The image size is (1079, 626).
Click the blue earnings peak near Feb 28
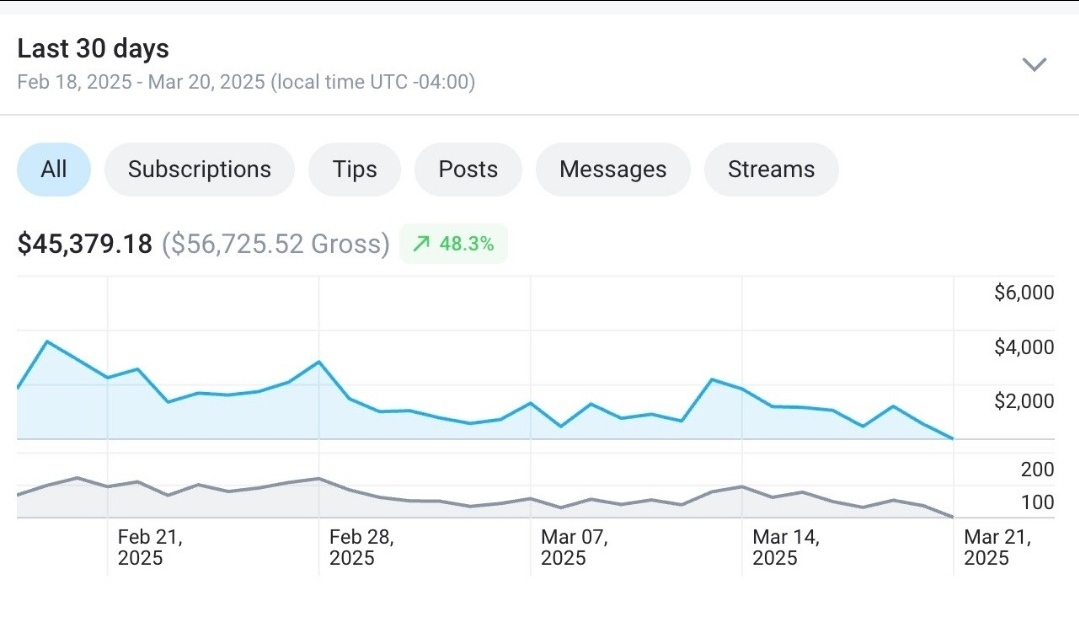coord(319,362)
